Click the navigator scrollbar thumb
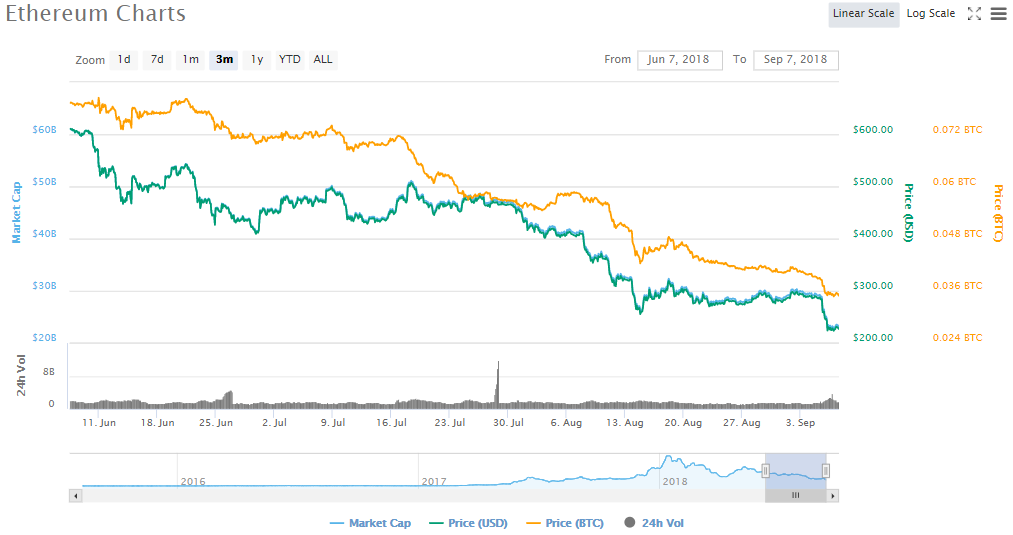Viewport: 1013px width, 535px height. pyautogui.click(x=796, y=496)
